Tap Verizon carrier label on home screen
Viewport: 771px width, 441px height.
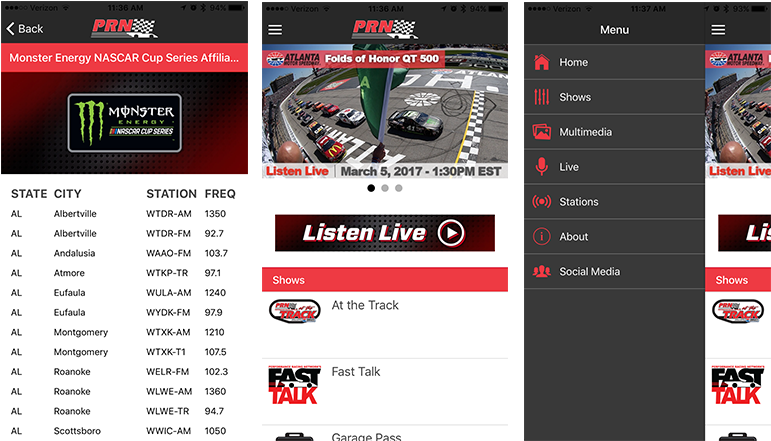304,8
